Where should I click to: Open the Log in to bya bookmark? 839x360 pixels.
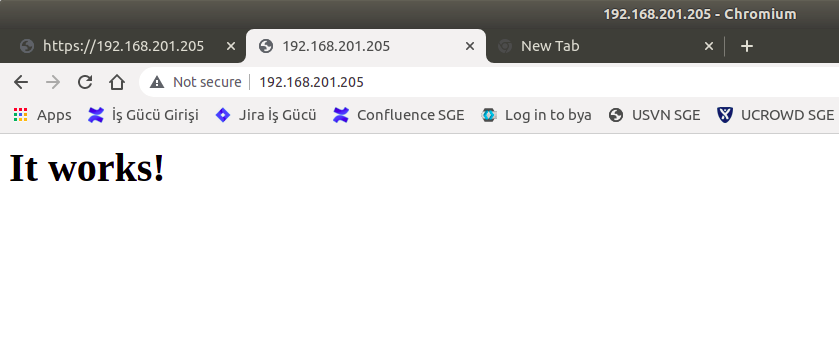click(x=536, y=115)
